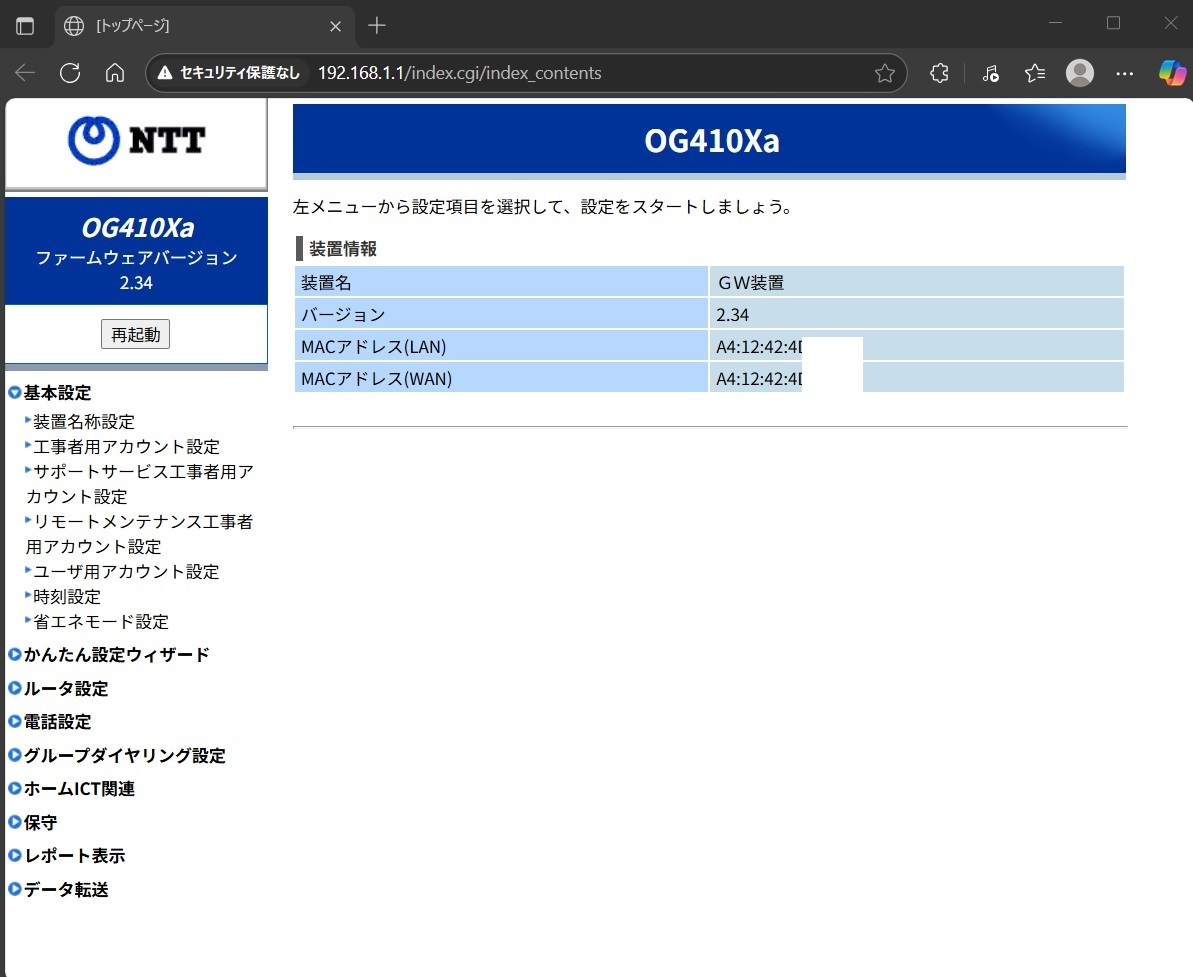This screenshot has width=1193, height=977.
Task: Open 時刻設定
Action: pos(67,597)
